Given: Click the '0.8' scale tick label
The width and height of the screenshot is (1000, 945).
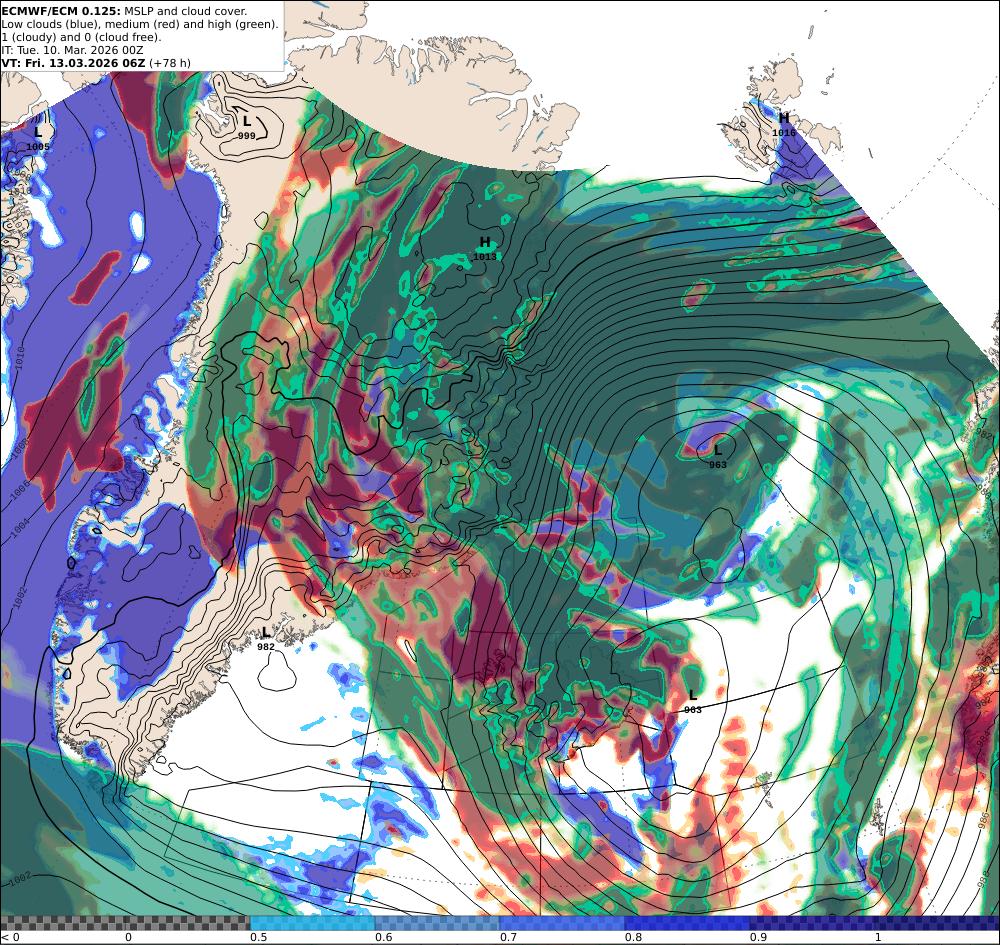Looking at the screenshot, I should pyautogui.click(x=633, y=937).
